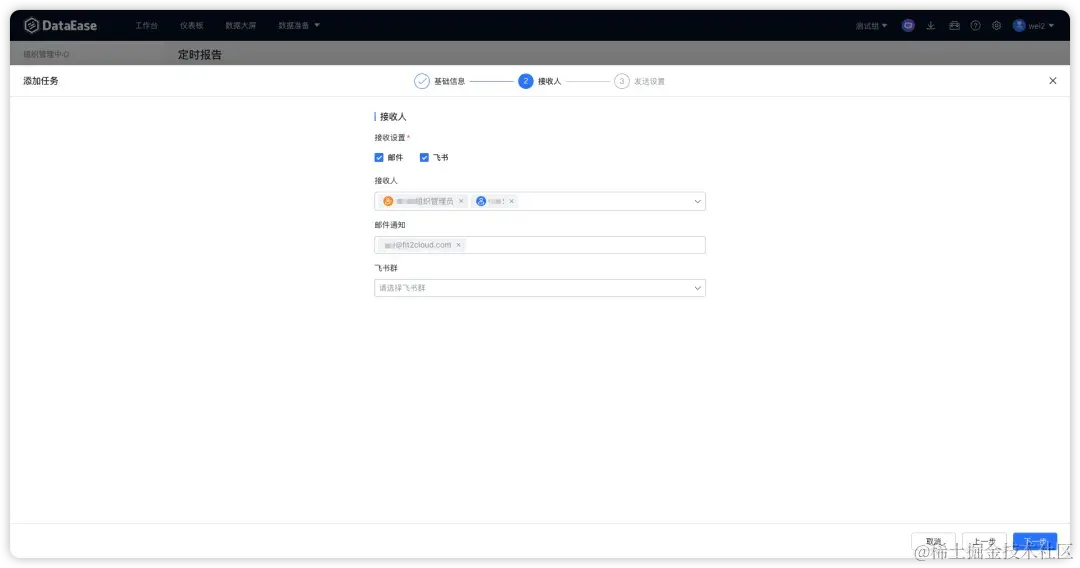Open the 请选择飞书群 dropdown

(539, 288)
